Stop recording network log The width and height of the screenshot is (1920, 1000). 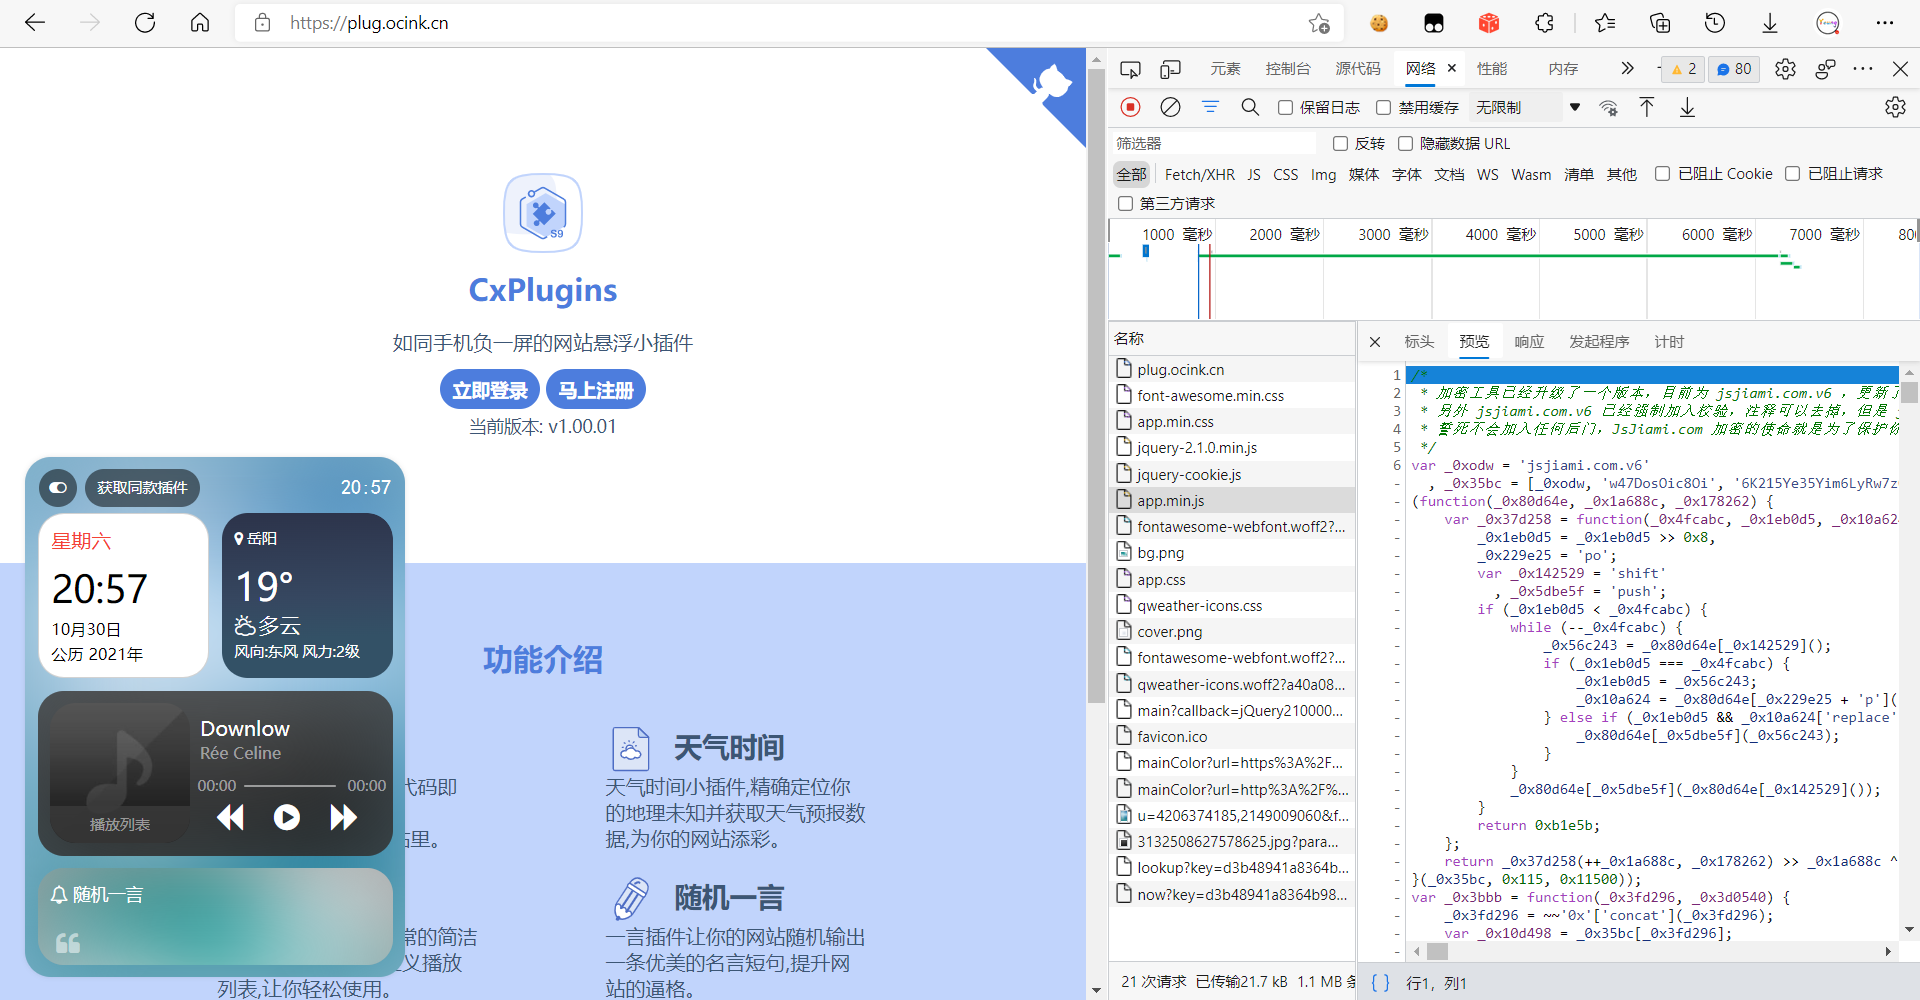(x=1130, y=107)
